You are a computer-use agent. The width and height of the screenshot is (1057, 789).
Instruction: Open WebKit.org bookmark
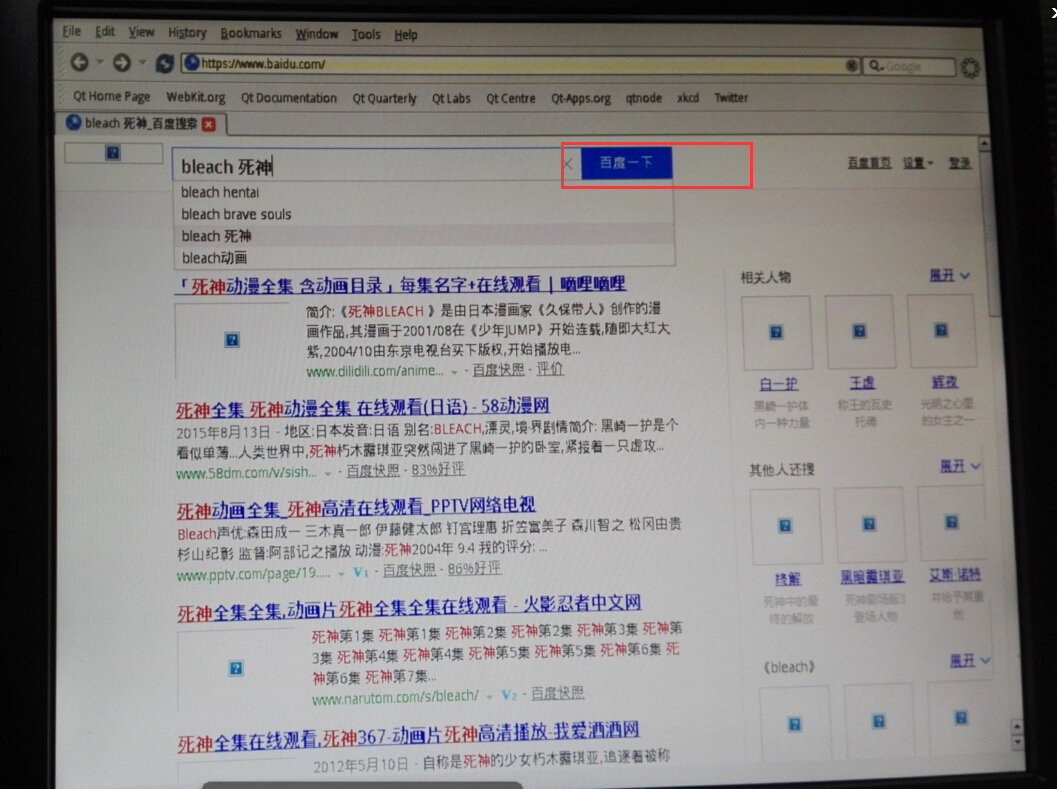pyautogui.click(x=195, y=97)
